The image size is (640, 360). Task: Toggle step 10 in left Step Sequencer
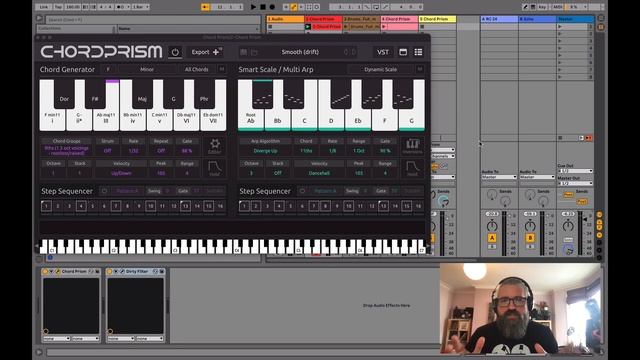coord(150,206)
